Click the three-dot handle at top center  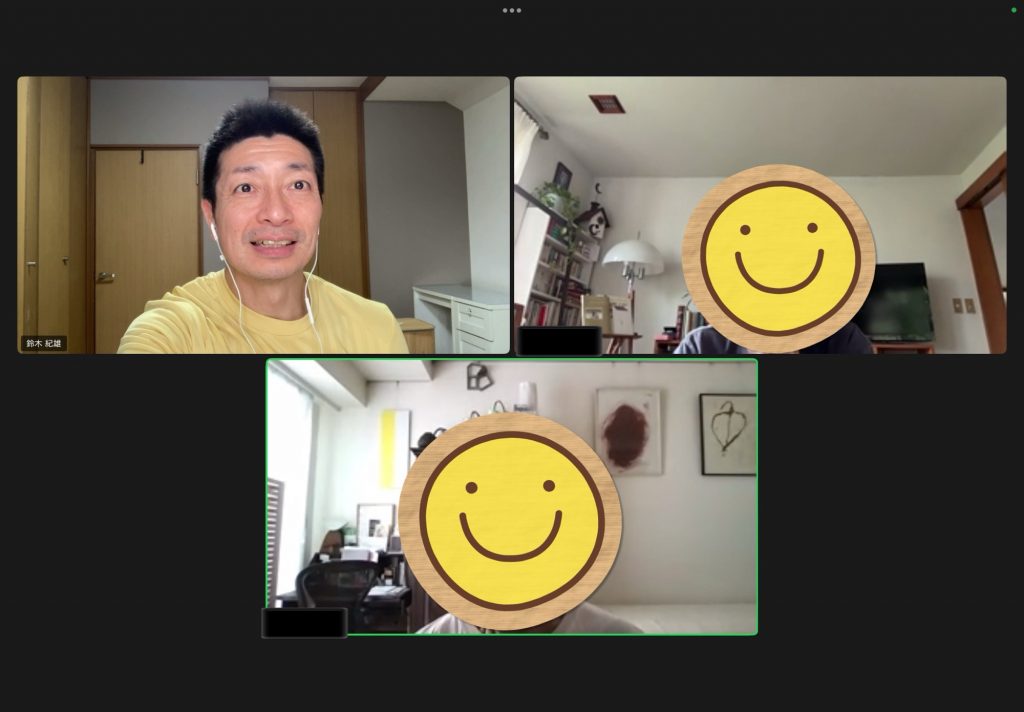tap(512, 10)
